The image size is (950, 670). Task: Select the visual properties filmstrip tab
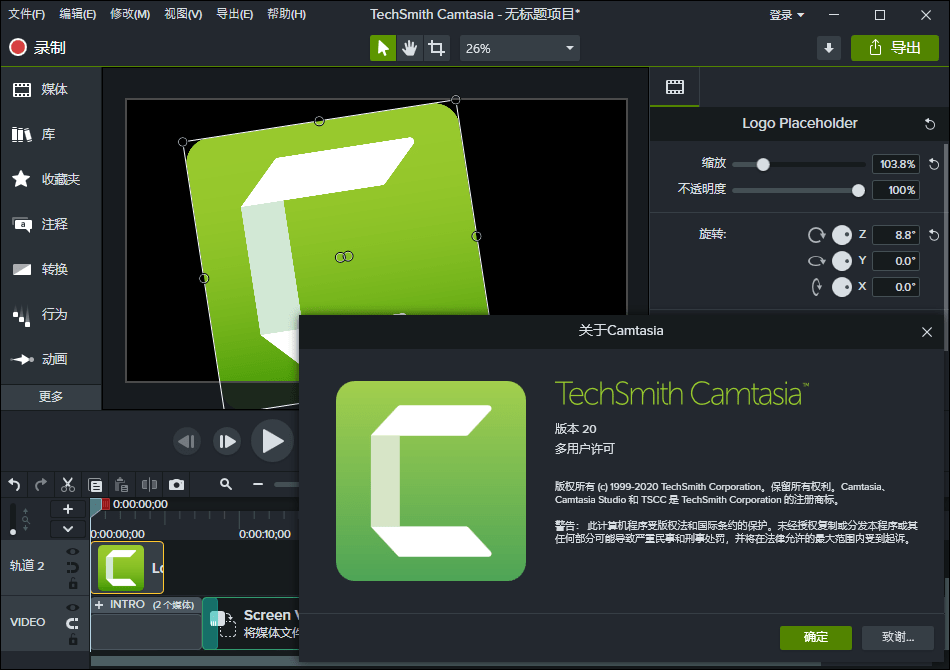pos(674,87)
